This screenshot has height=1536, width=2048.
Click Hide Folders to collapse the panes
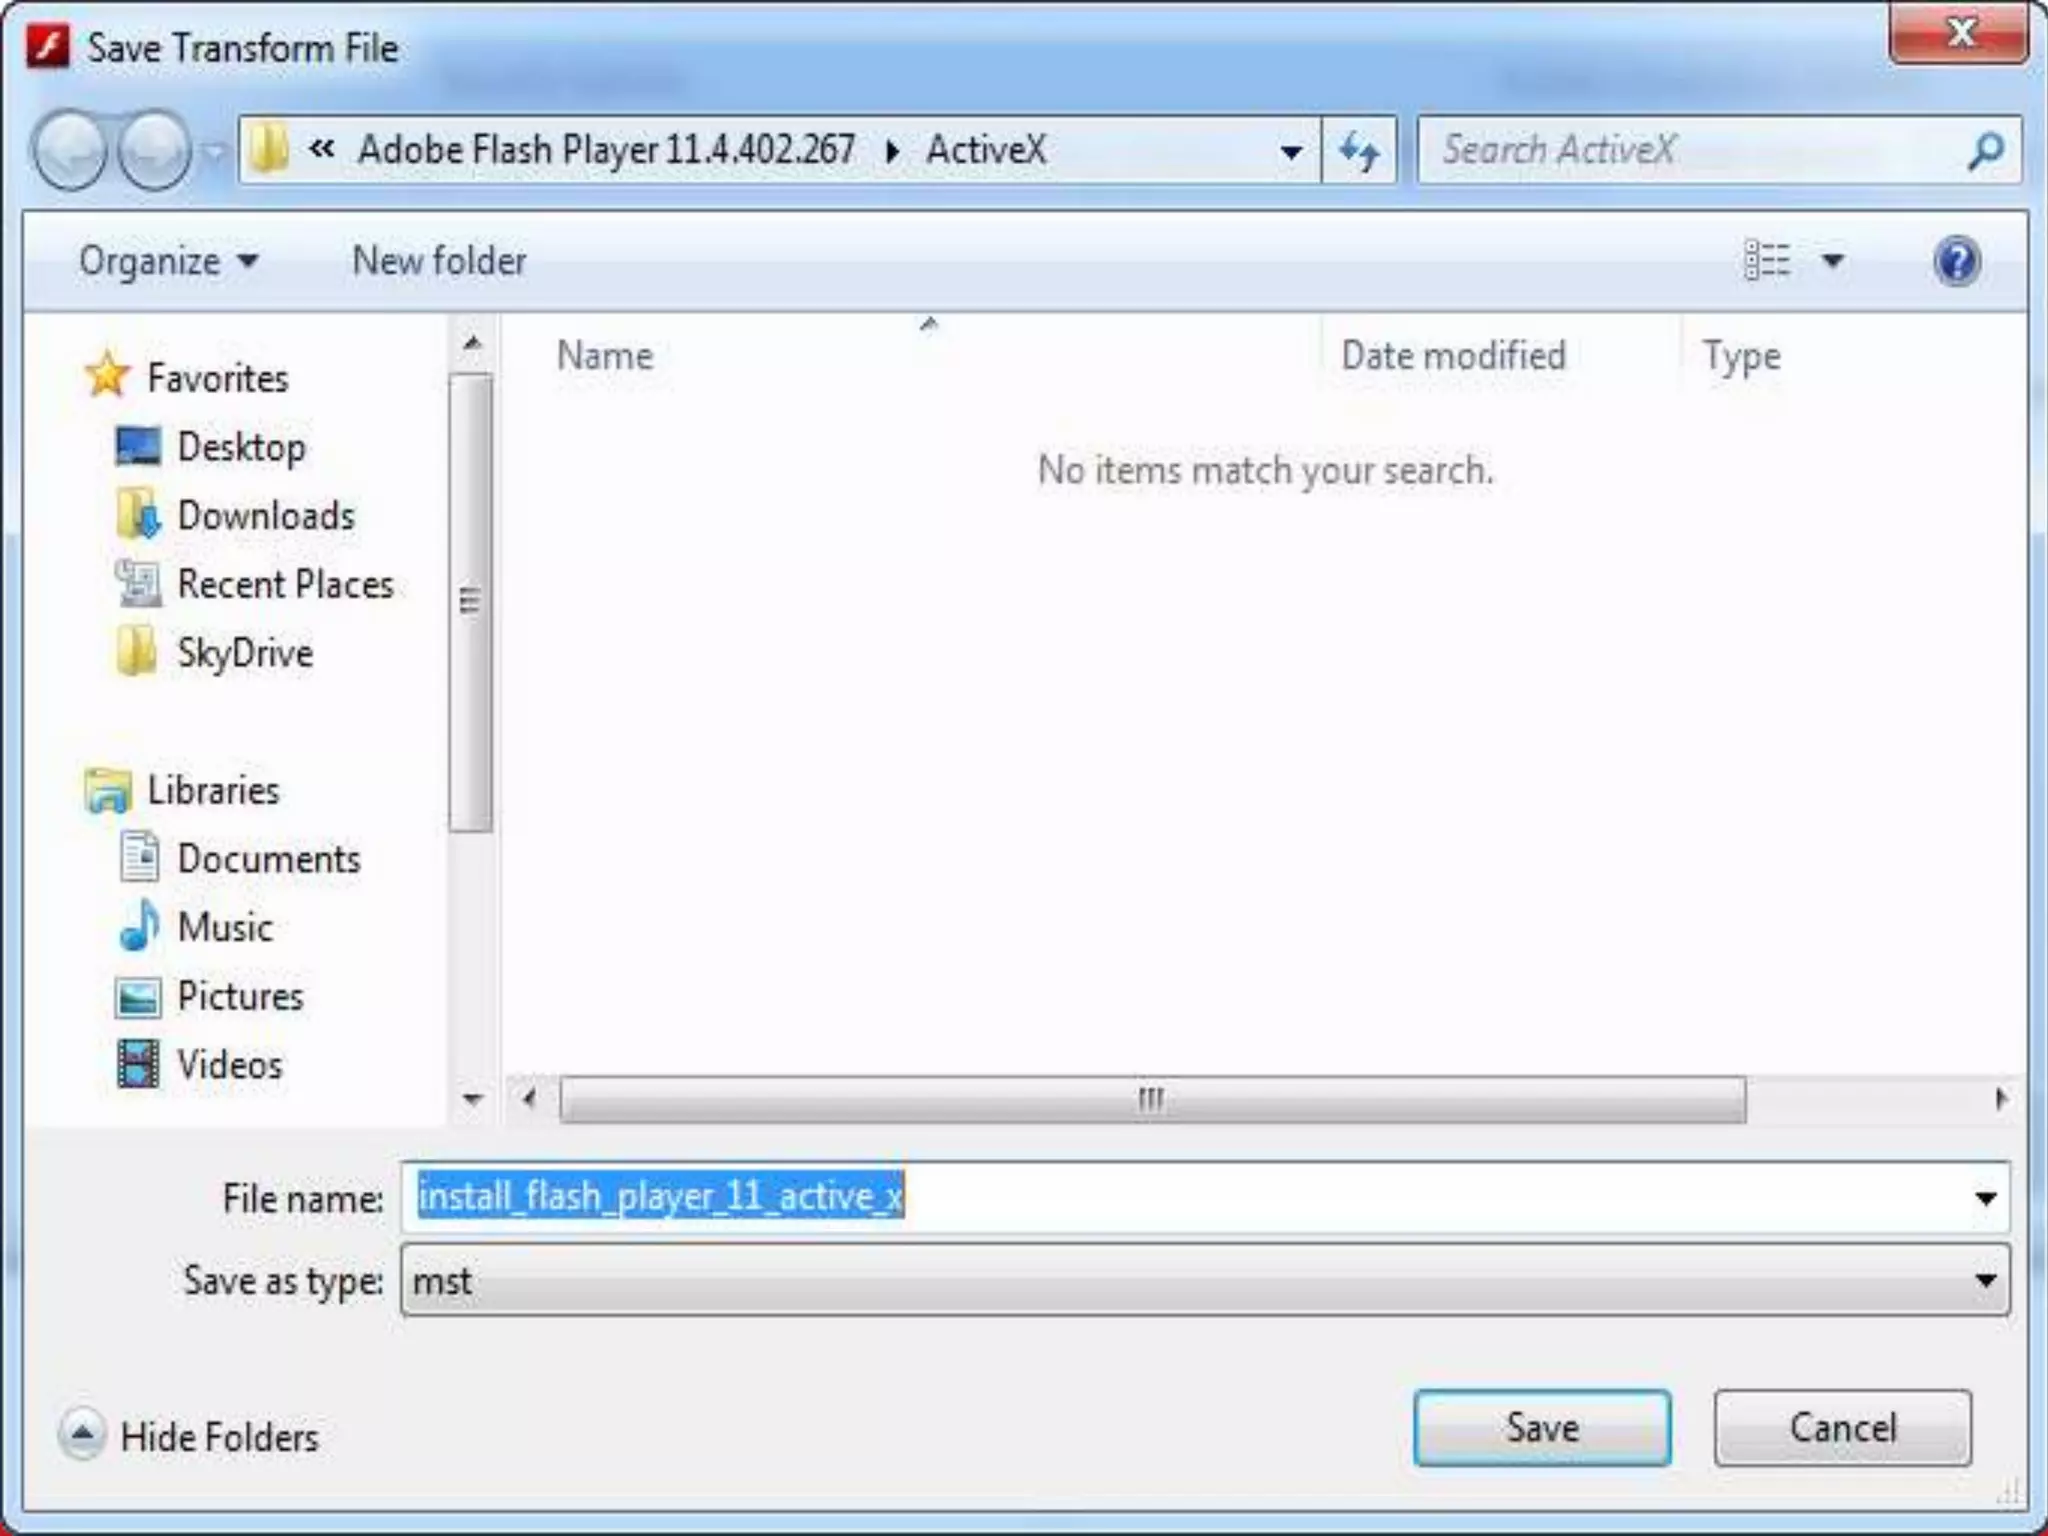[189, 1436]
